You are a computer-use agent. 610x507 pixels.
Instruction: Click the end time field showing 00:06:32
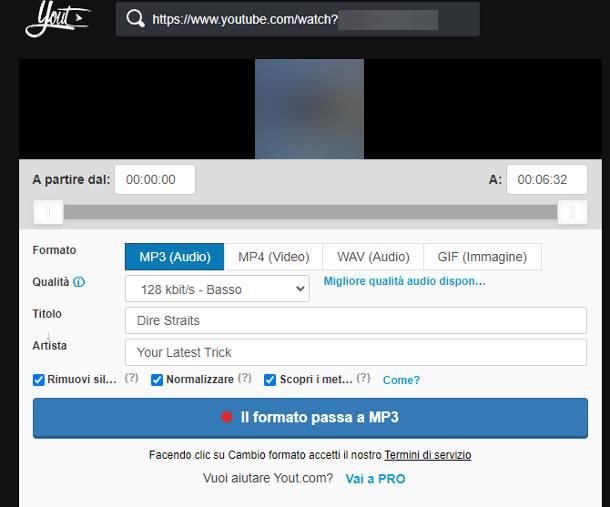click(x=547, y=179)
